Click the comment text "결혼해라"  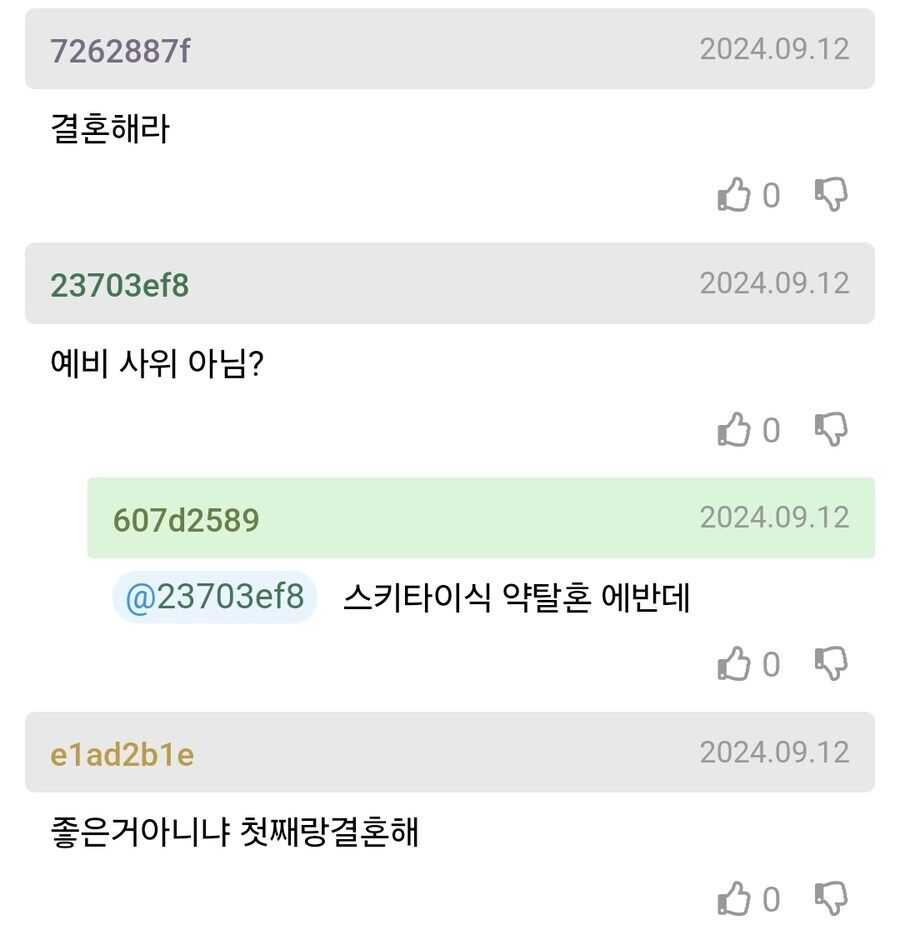pos(110,128)
